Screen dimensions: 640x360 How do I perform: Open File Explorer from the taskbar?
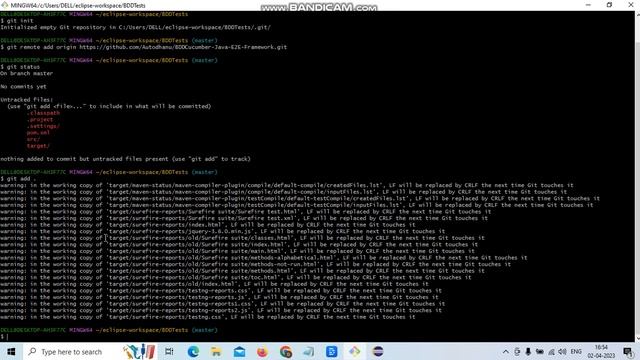point(216,351)
